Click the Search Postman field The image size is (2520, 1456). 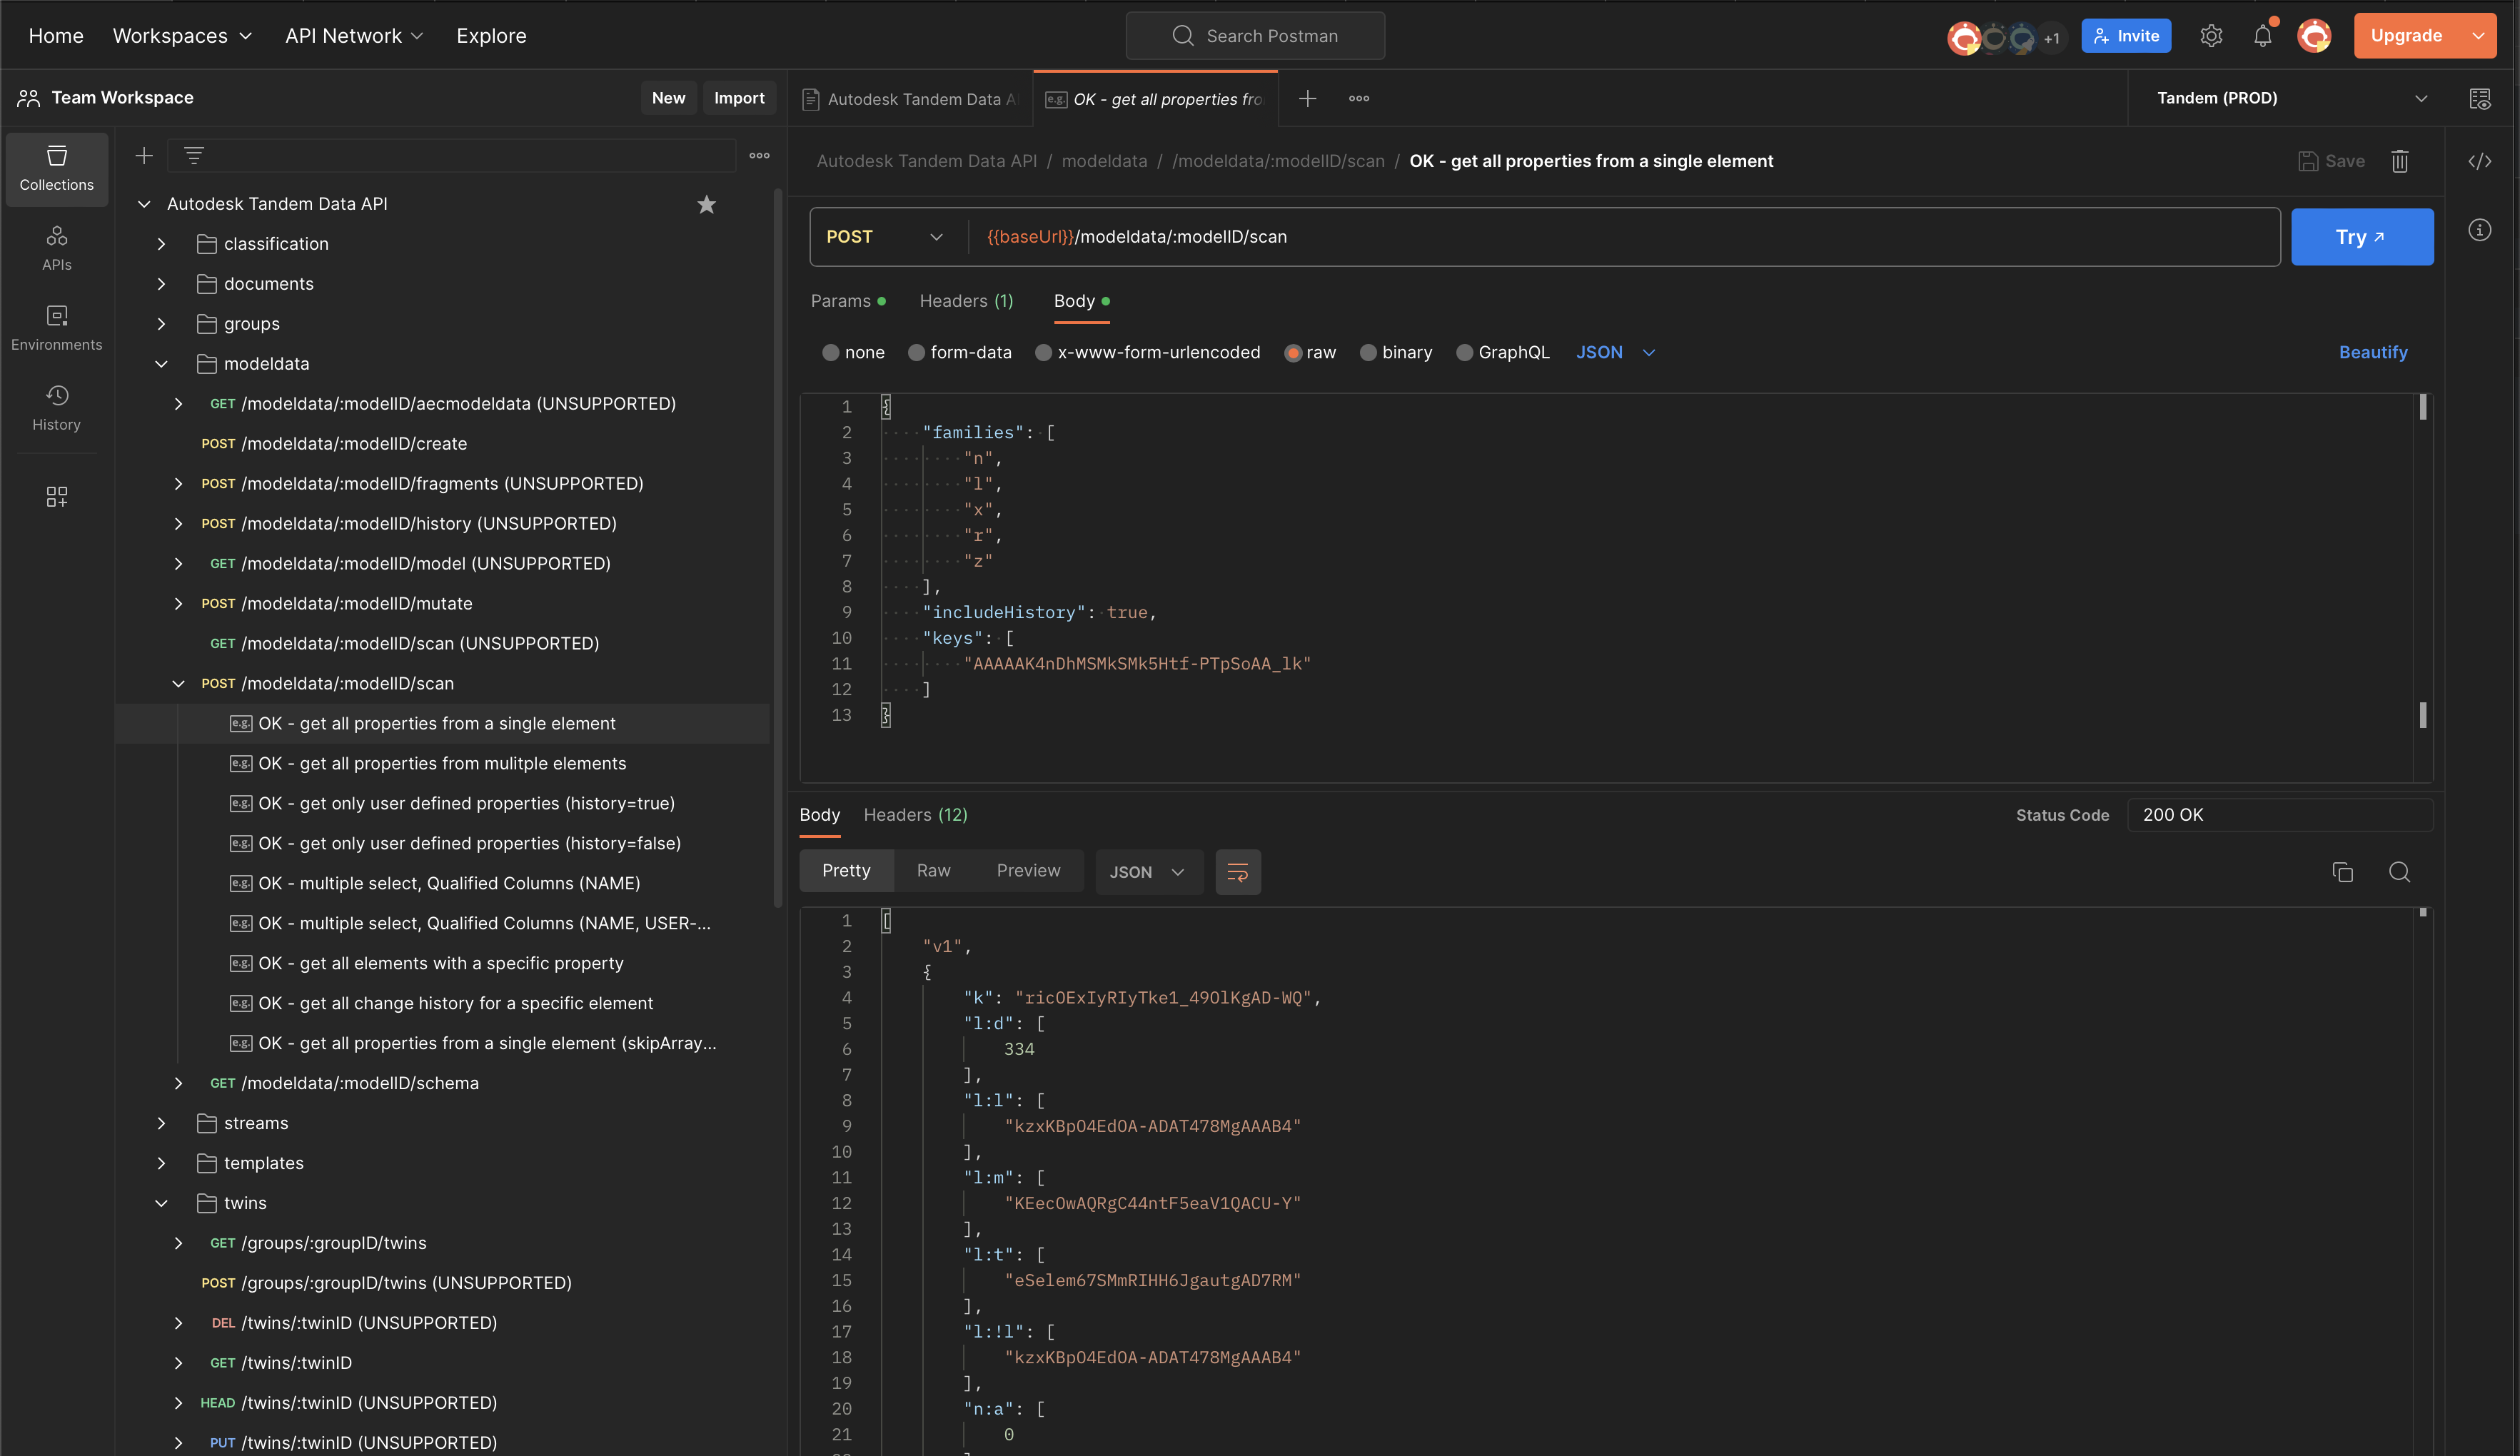click(1255, 36)
